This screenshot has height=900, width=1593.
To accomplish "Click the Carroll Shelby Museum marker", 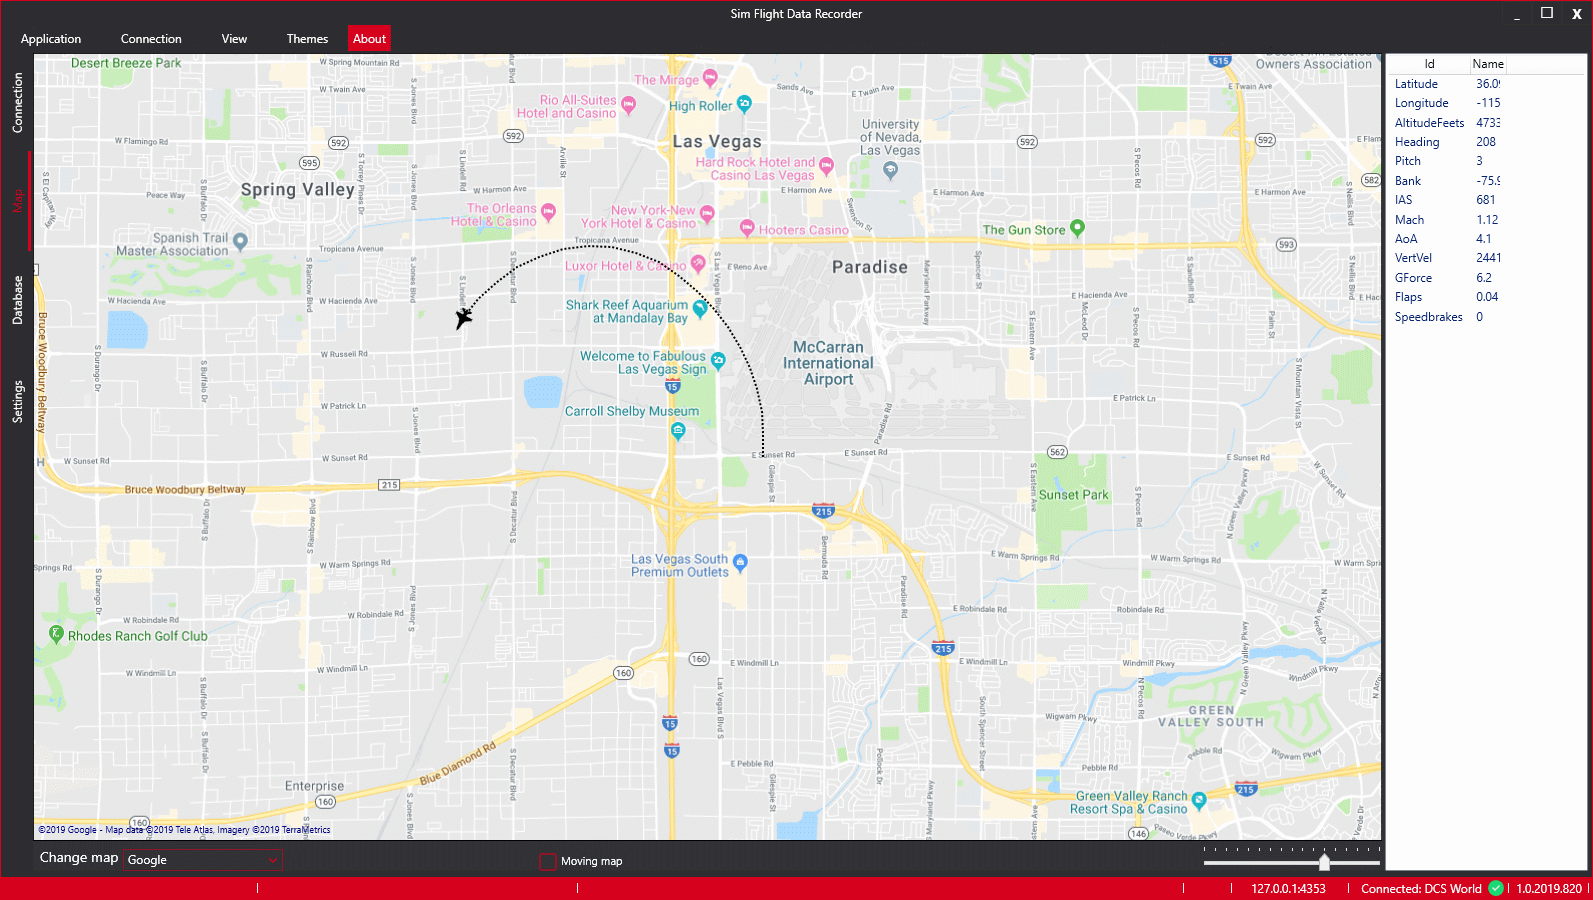I will [x=678, y=431].
